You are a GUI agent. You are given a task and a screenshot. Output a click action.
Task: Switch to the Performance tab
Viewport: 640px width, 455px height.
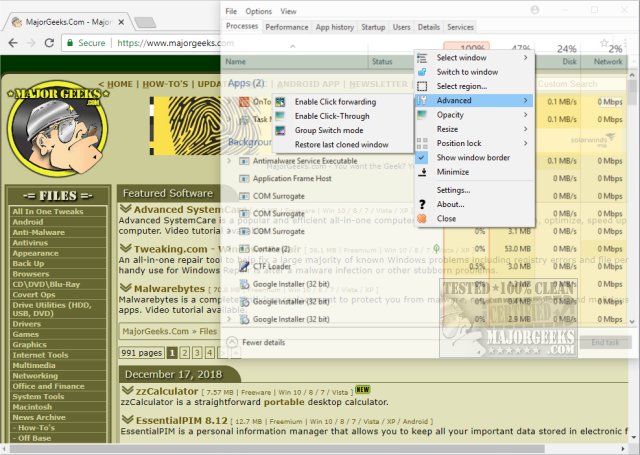pos(287,27)
